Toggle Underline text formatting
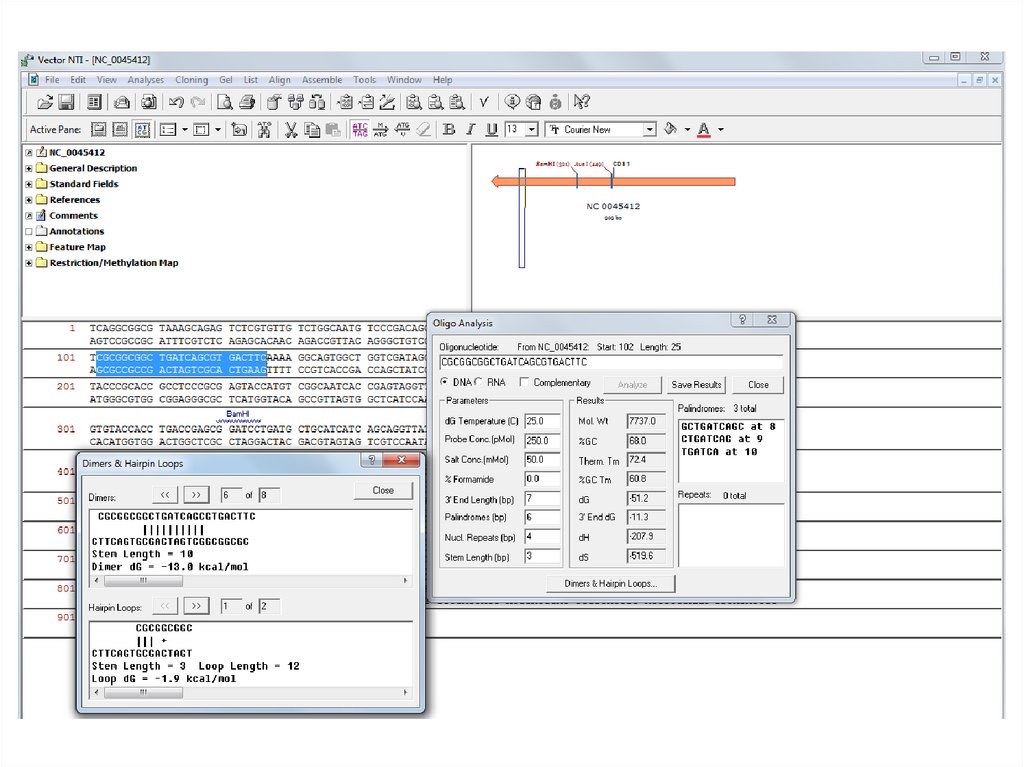 [x=491, y=129]
